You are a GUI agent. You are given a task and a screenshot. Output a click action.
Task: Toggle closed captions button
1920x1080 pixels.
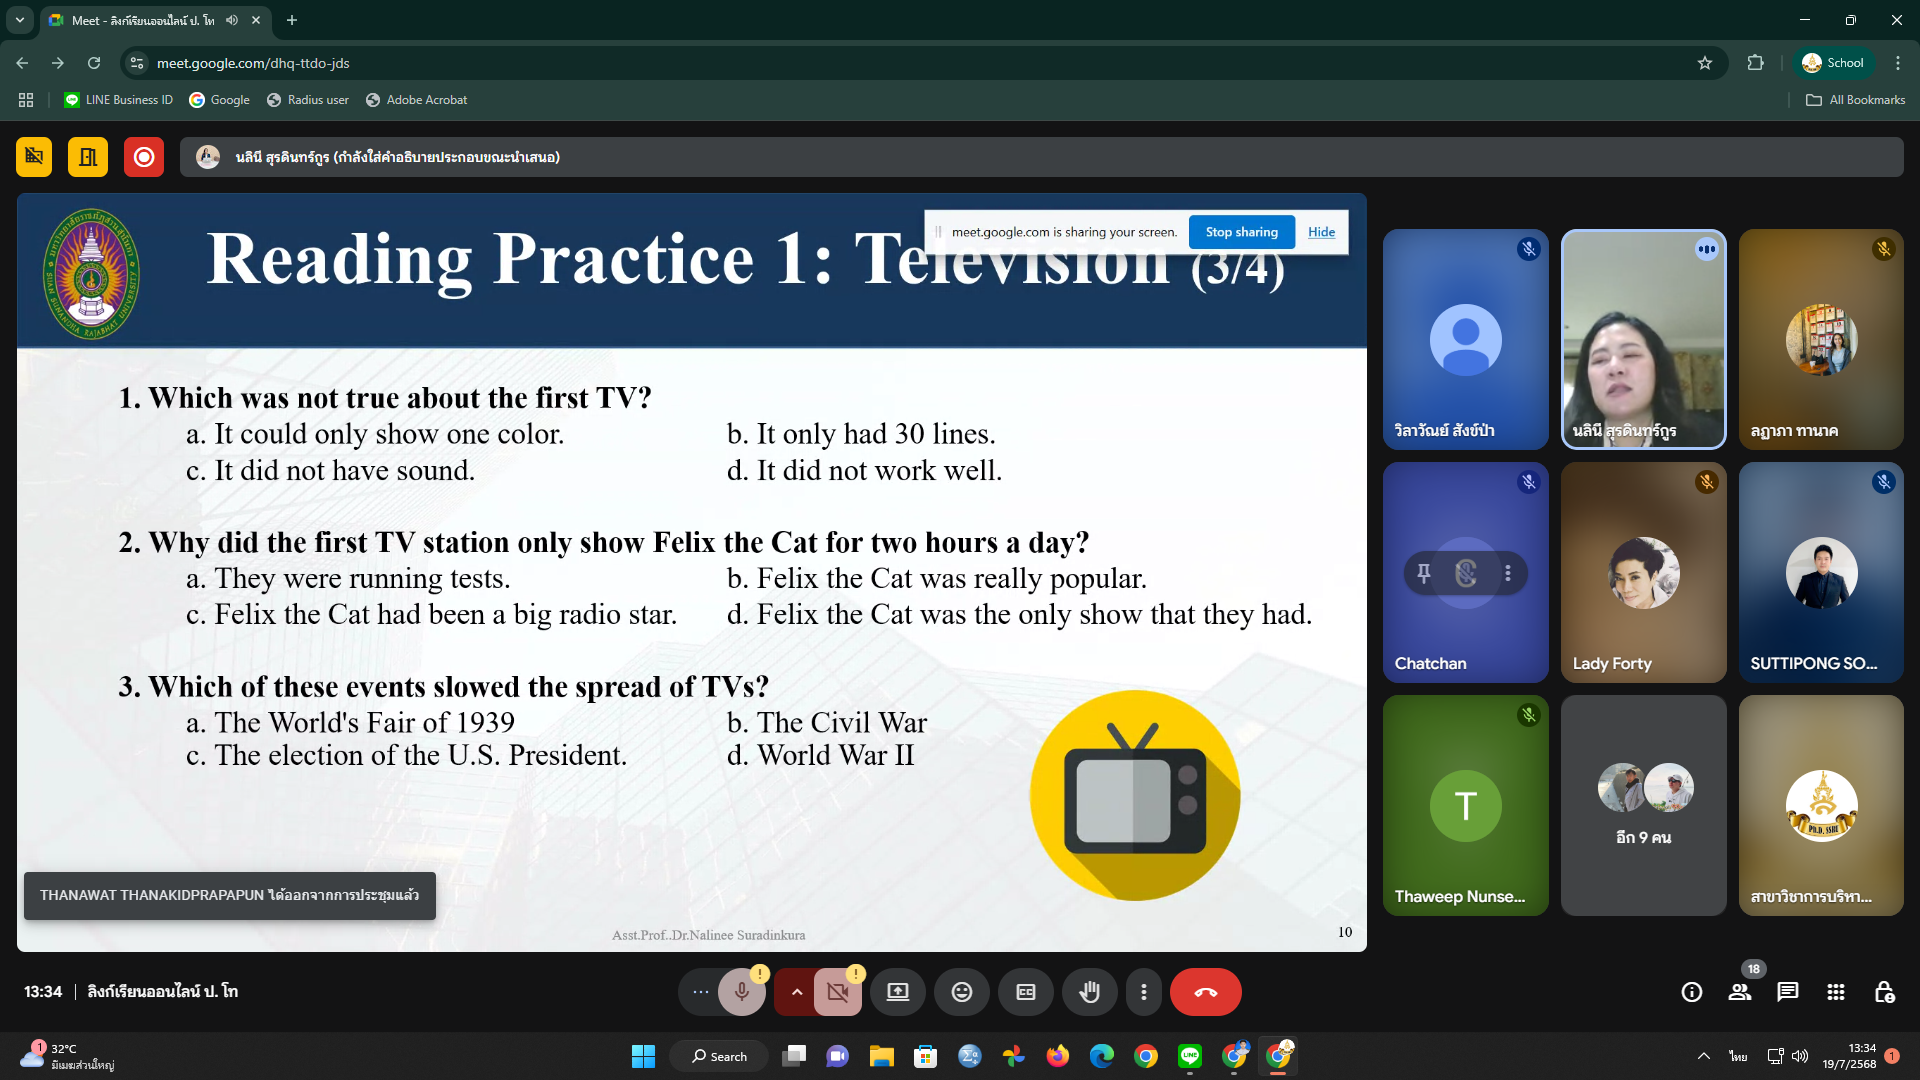(1026, 992)
